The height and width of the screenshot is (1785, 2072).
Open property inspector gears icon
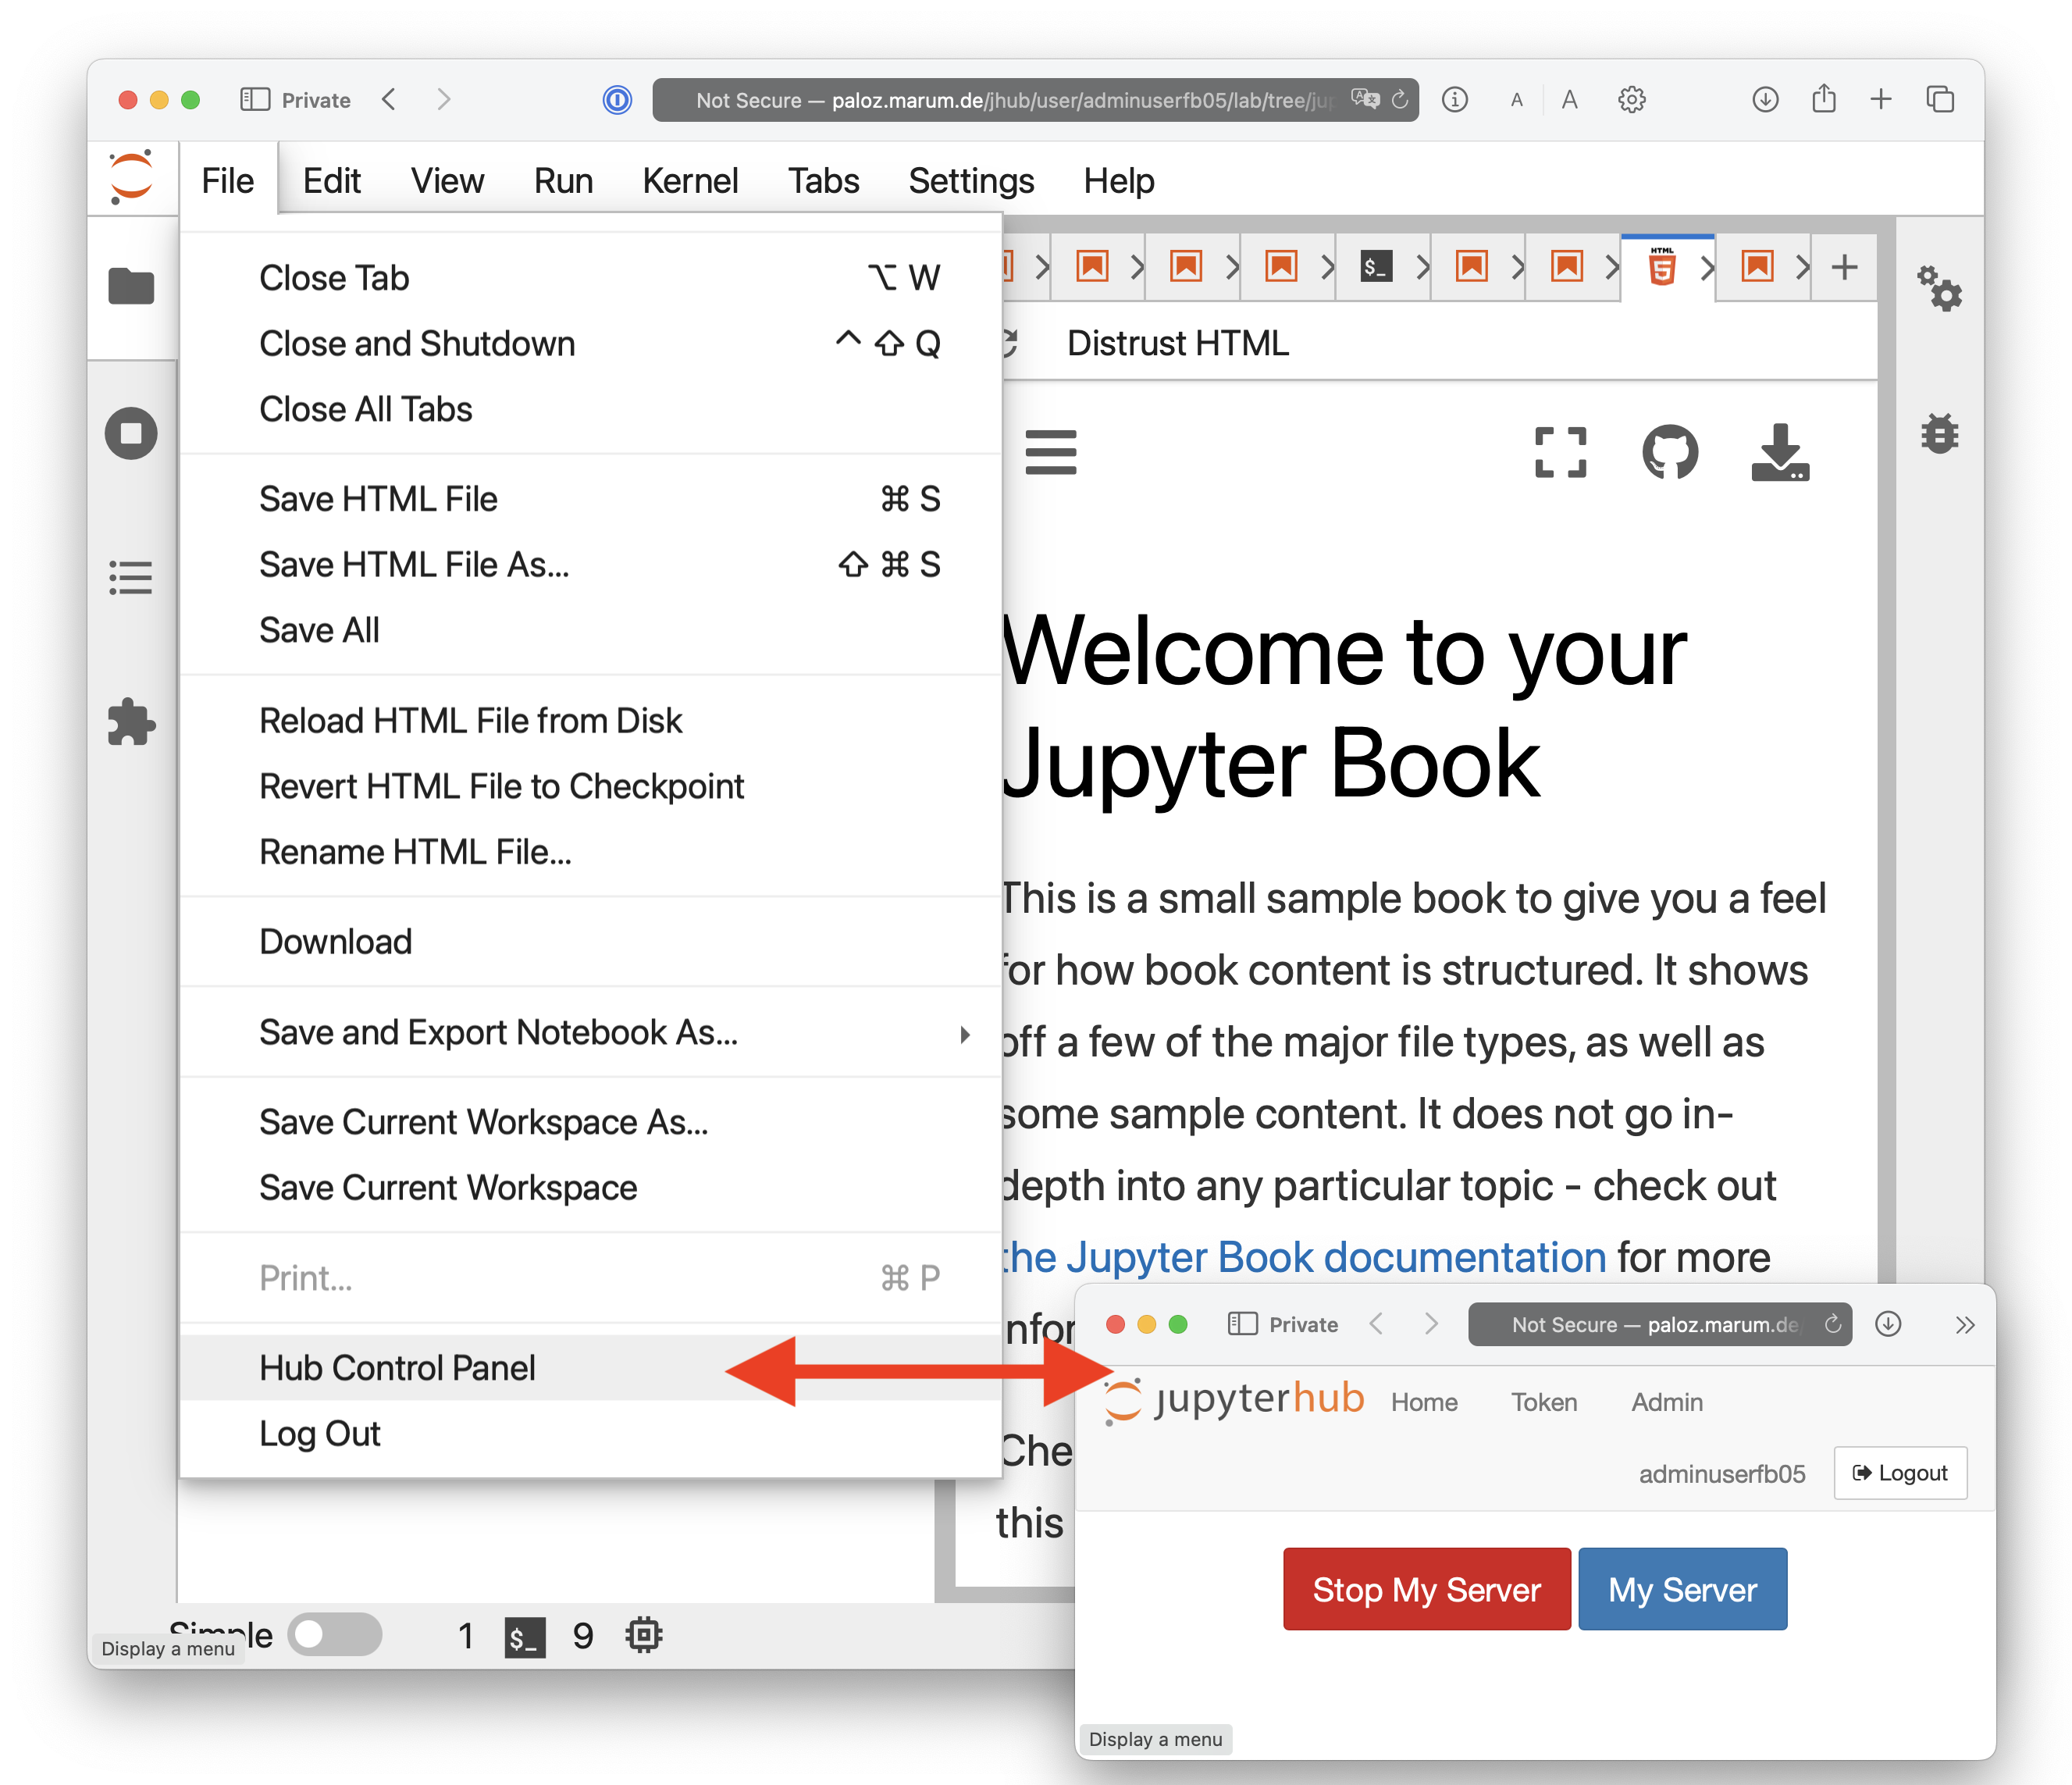click(1939, 288)
